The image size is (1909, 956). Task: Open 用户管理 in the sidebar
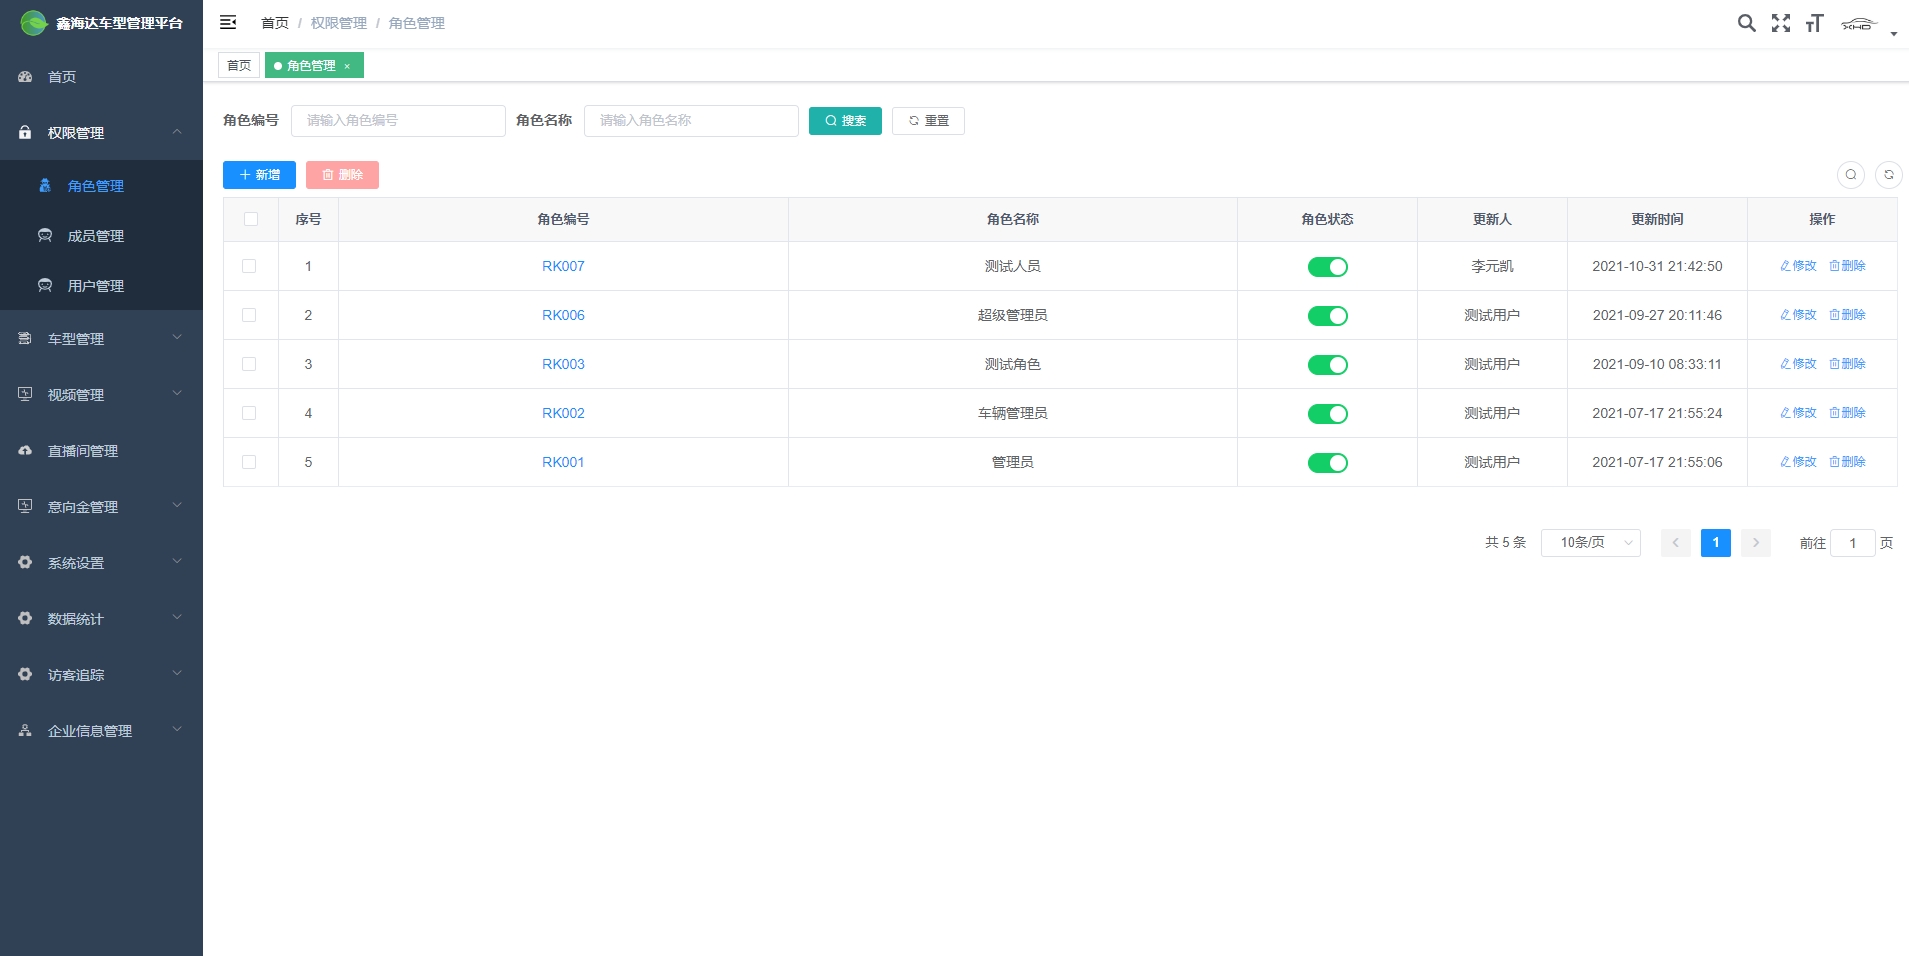point(101,286)
